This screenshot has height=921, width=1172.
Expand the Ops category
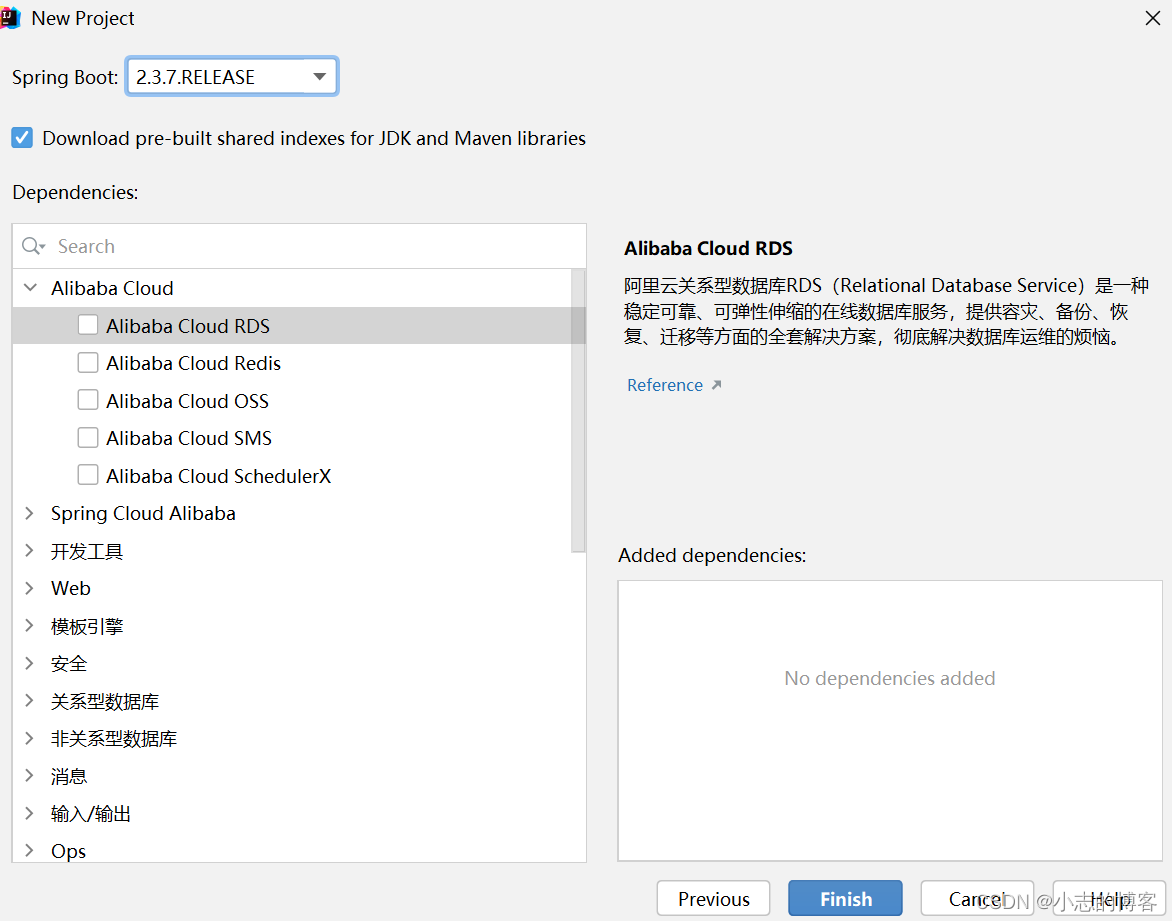(x=30, y=851)
